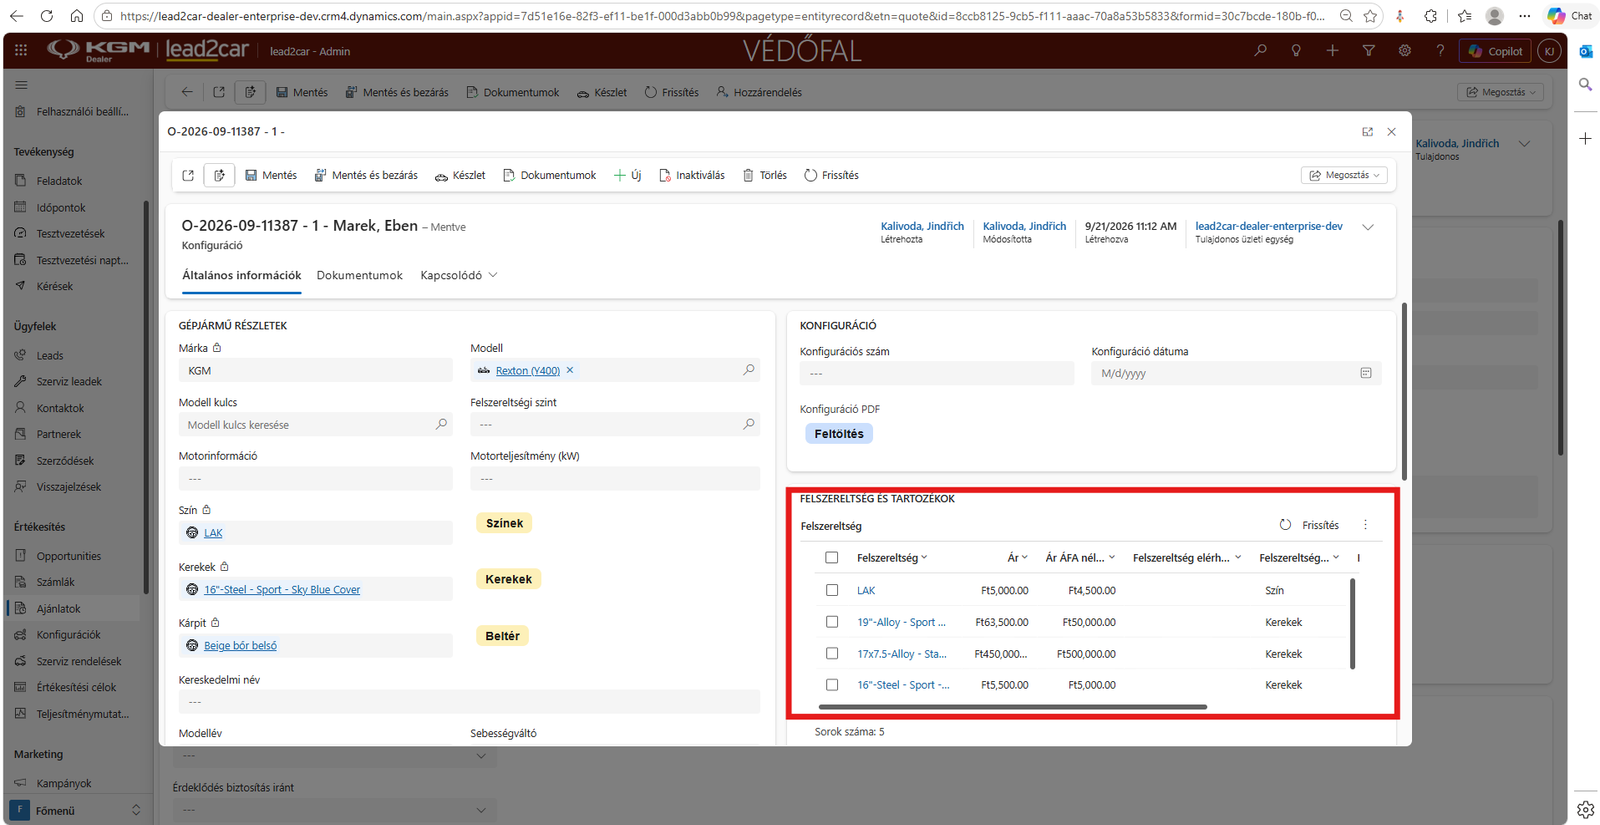Click the calendar icon for Konfiguráció dátuma
Screen dimensions: 1600x825
point(1365,373)
